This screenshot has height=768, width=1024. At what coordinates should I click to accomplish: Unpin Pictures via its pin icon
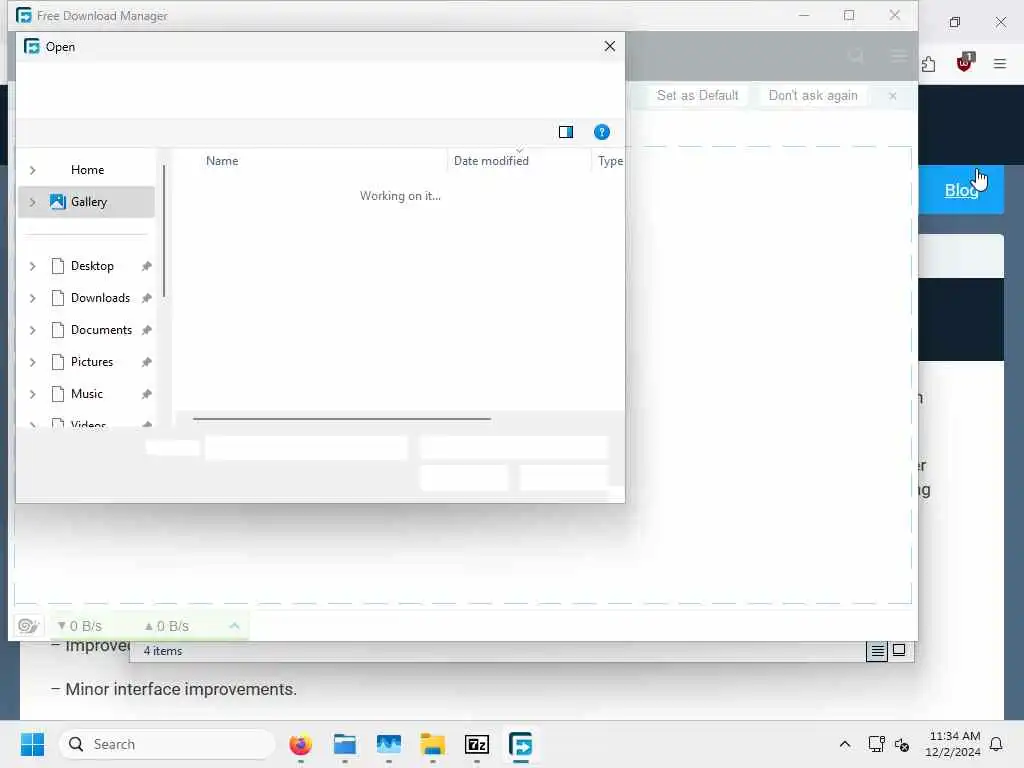coord(146,362)
